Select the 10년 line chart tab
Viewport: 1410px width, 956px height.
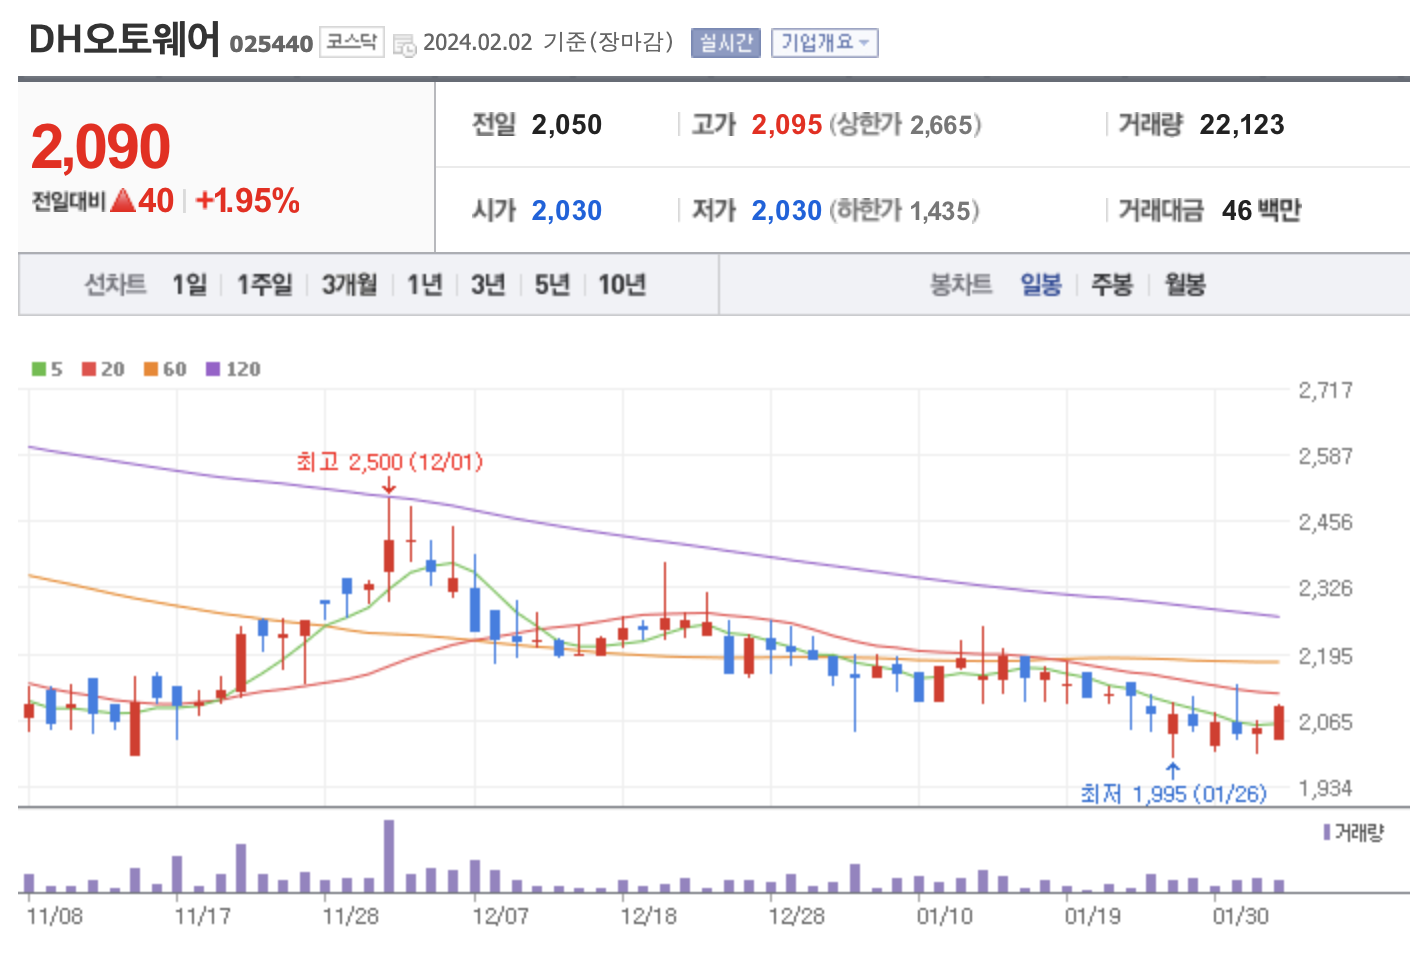click(x=622, y=285)
